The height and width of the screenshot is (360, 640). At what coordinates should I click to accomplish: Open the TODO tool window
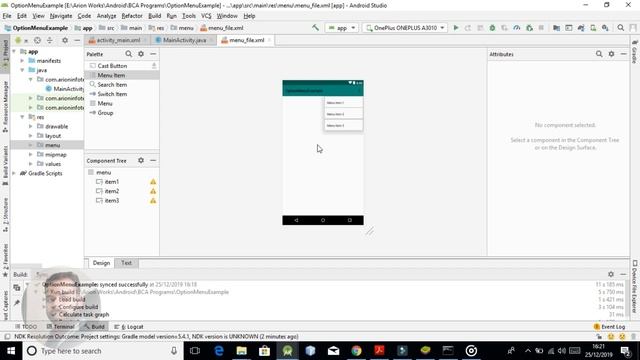click(x=26, y=327)
